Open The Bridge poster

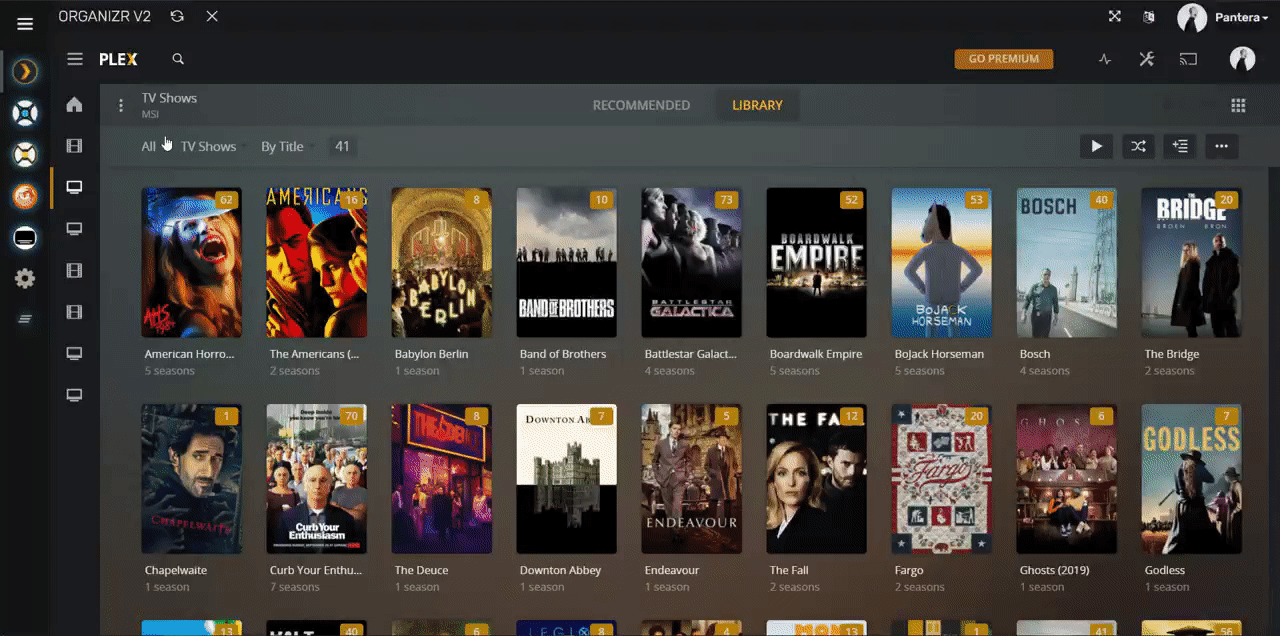click(x=1191, y=262)
